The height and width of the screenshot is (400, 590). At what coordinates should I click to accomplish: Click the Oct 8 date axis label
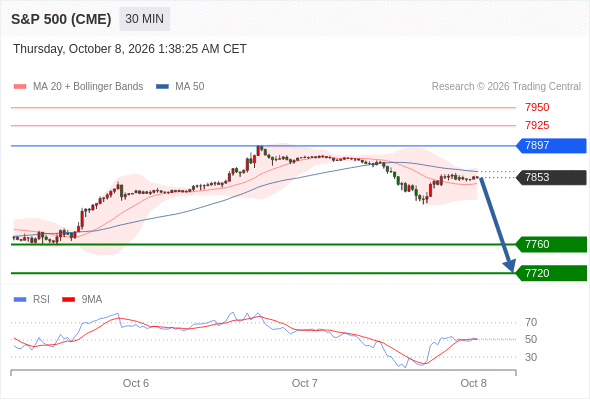473,383
